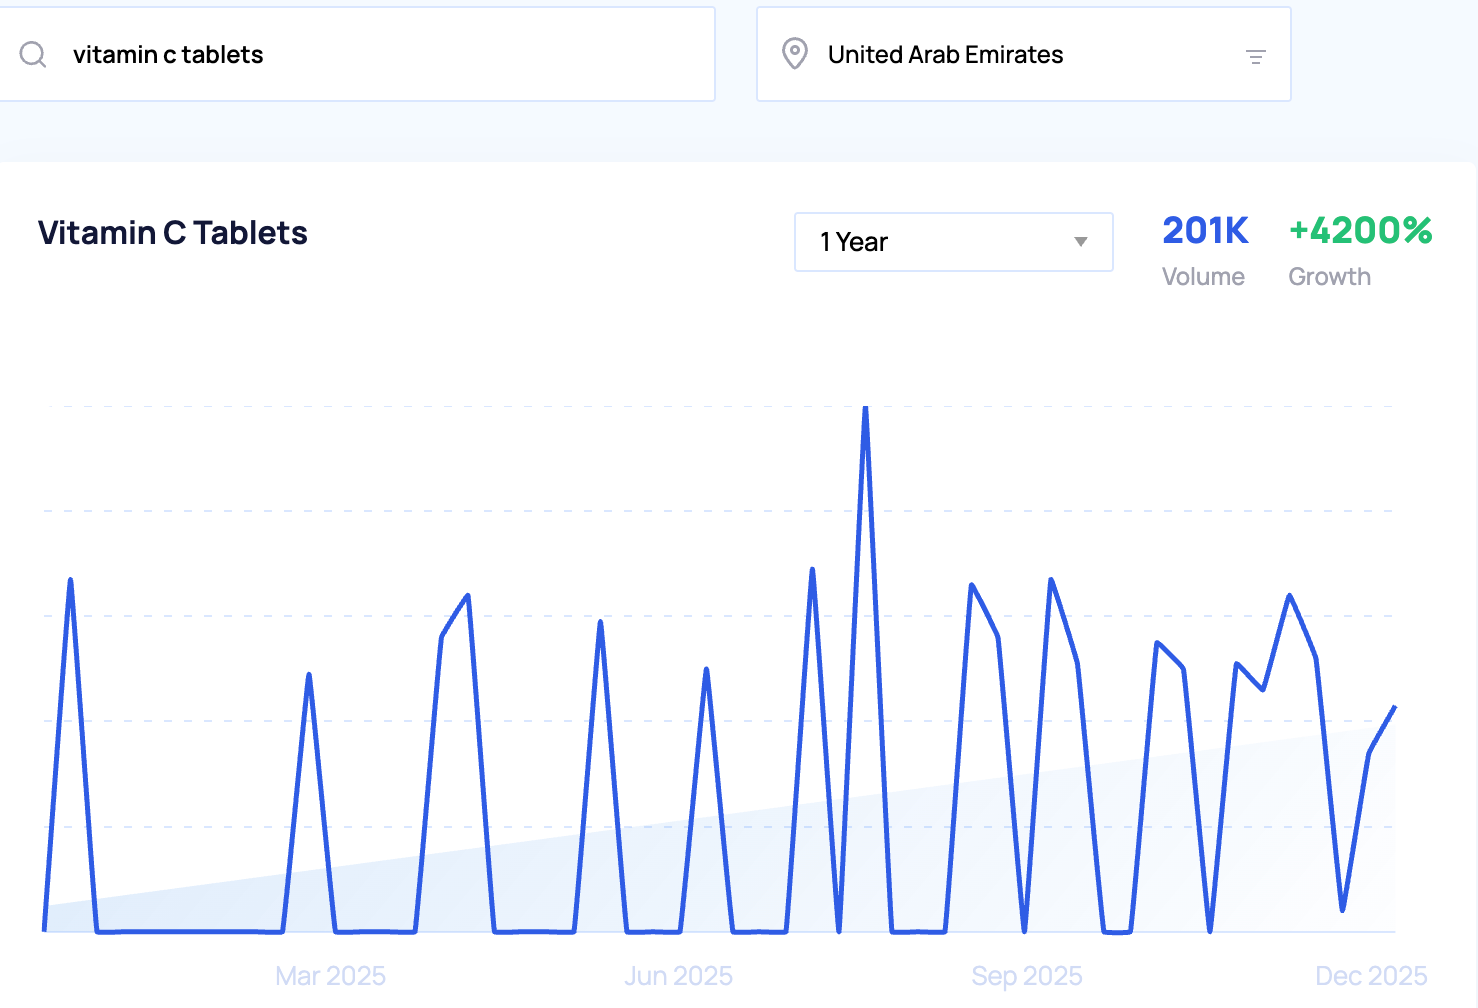
Task: Select the Sep 2025 axis label
Action: [x=1026, y=975]
